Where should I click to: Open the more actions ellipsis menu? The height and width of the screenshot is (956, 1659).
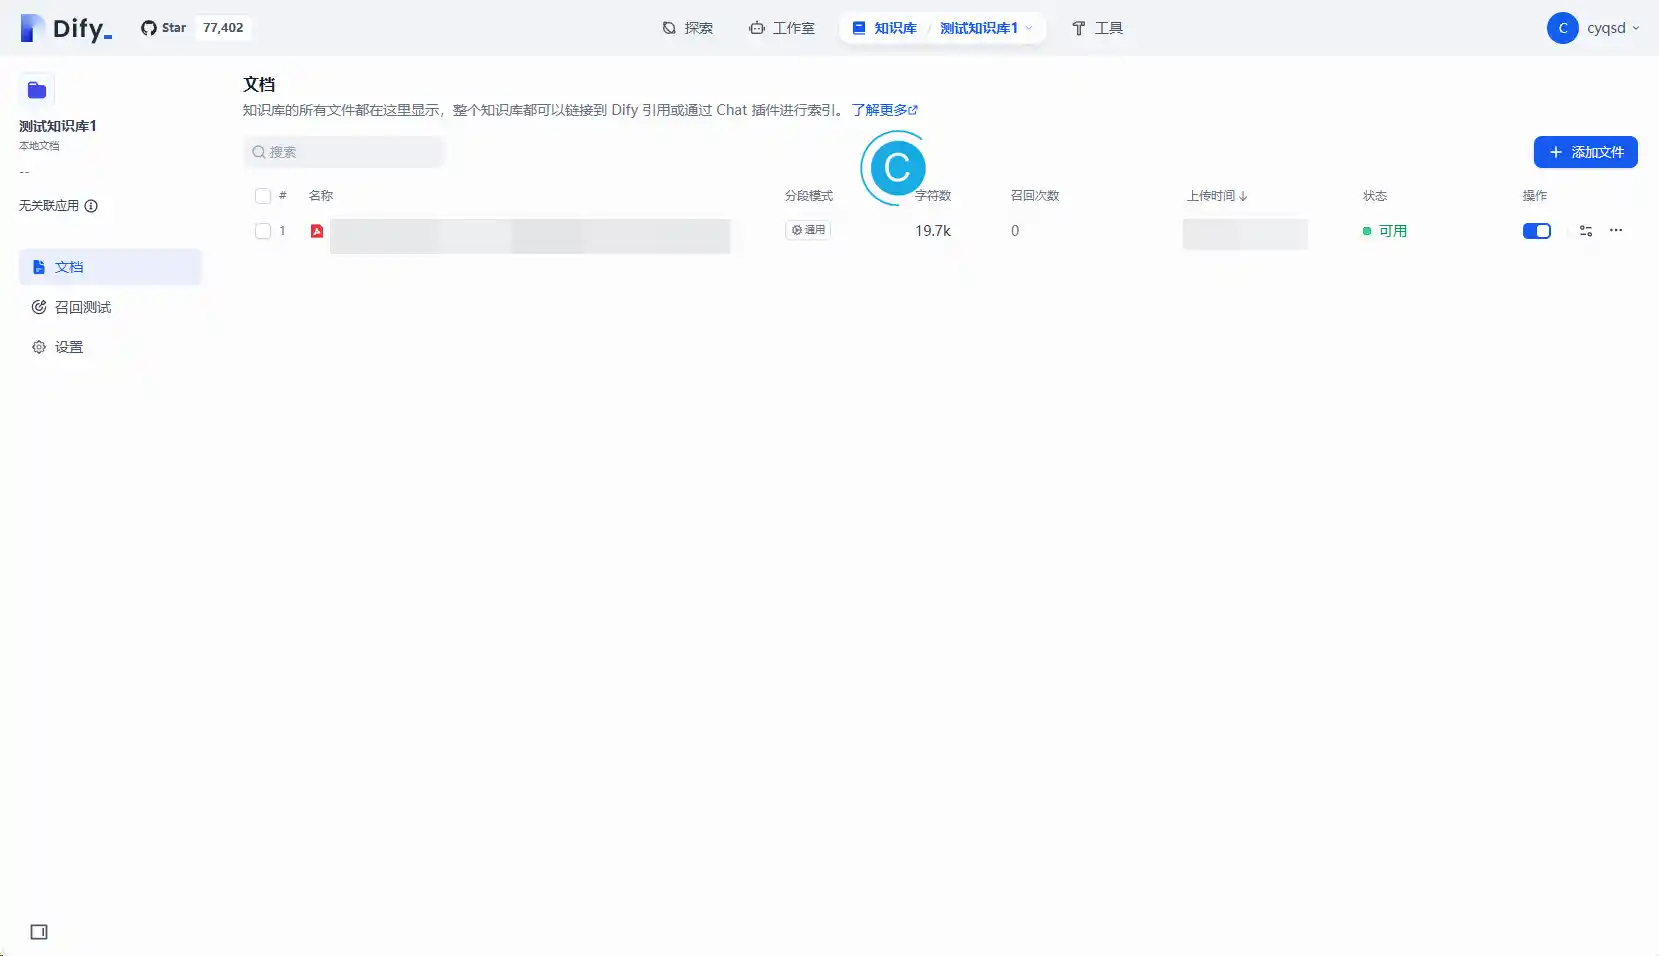click(1616, 230)
